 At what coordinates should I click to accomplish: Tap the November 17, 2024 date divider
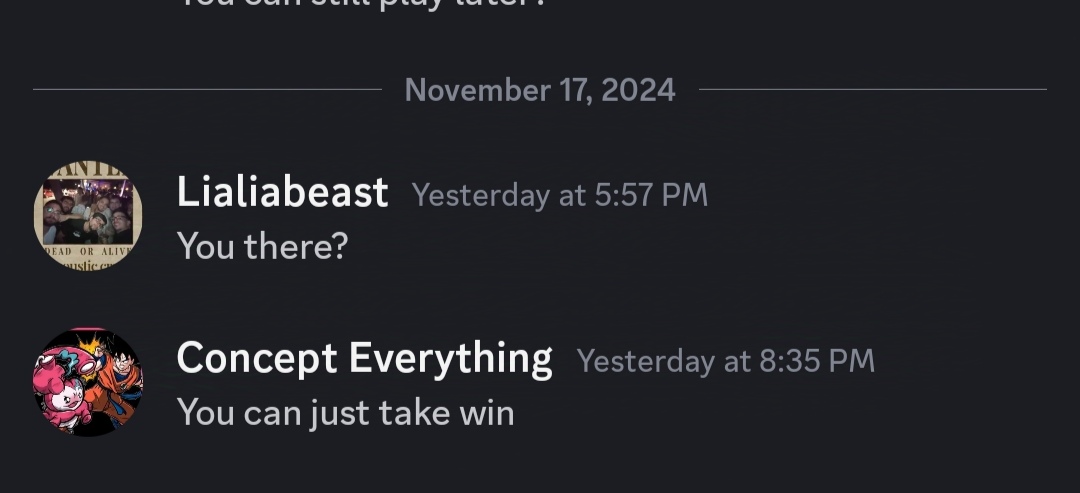coord(540,90)
